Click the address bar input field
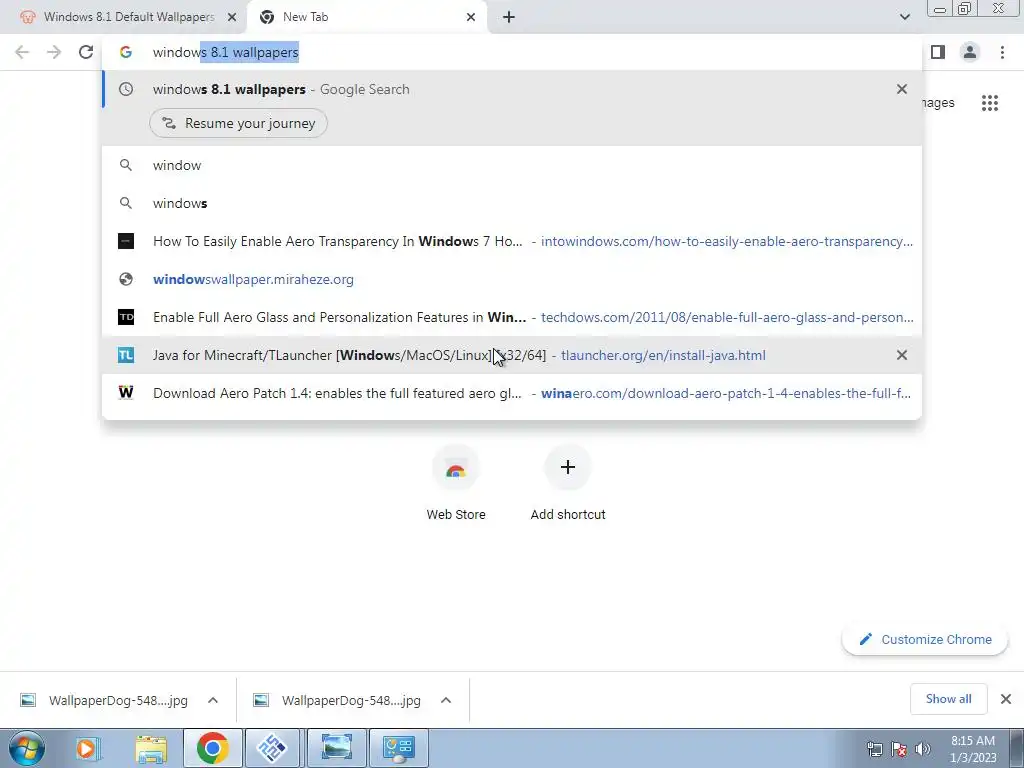The image size is (1024, 768). [x=513, y=52]
